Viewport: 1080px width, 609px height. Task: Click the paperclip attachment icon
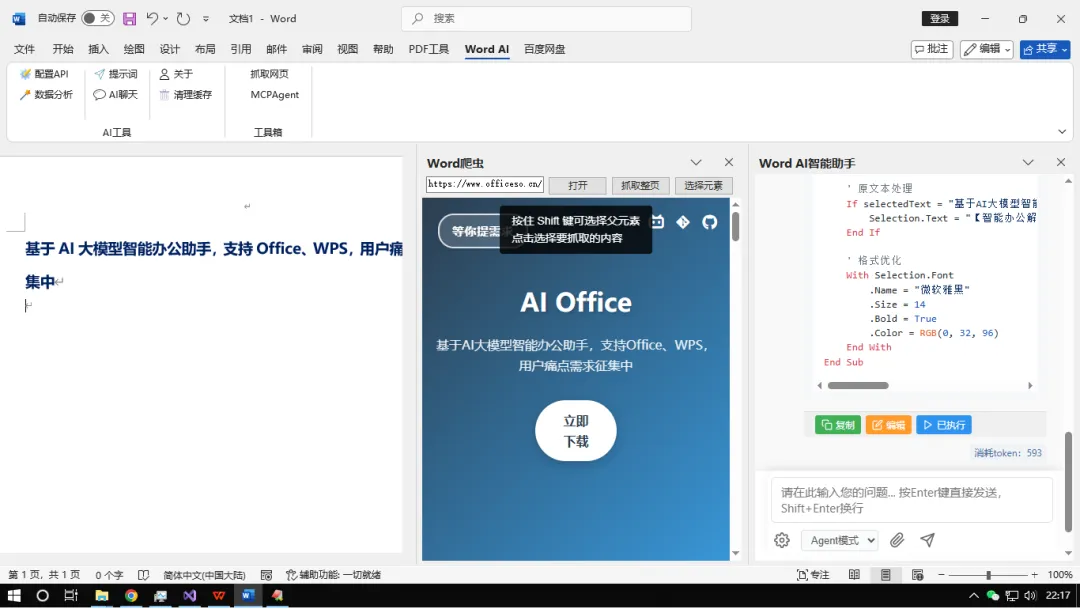(897, 540)
